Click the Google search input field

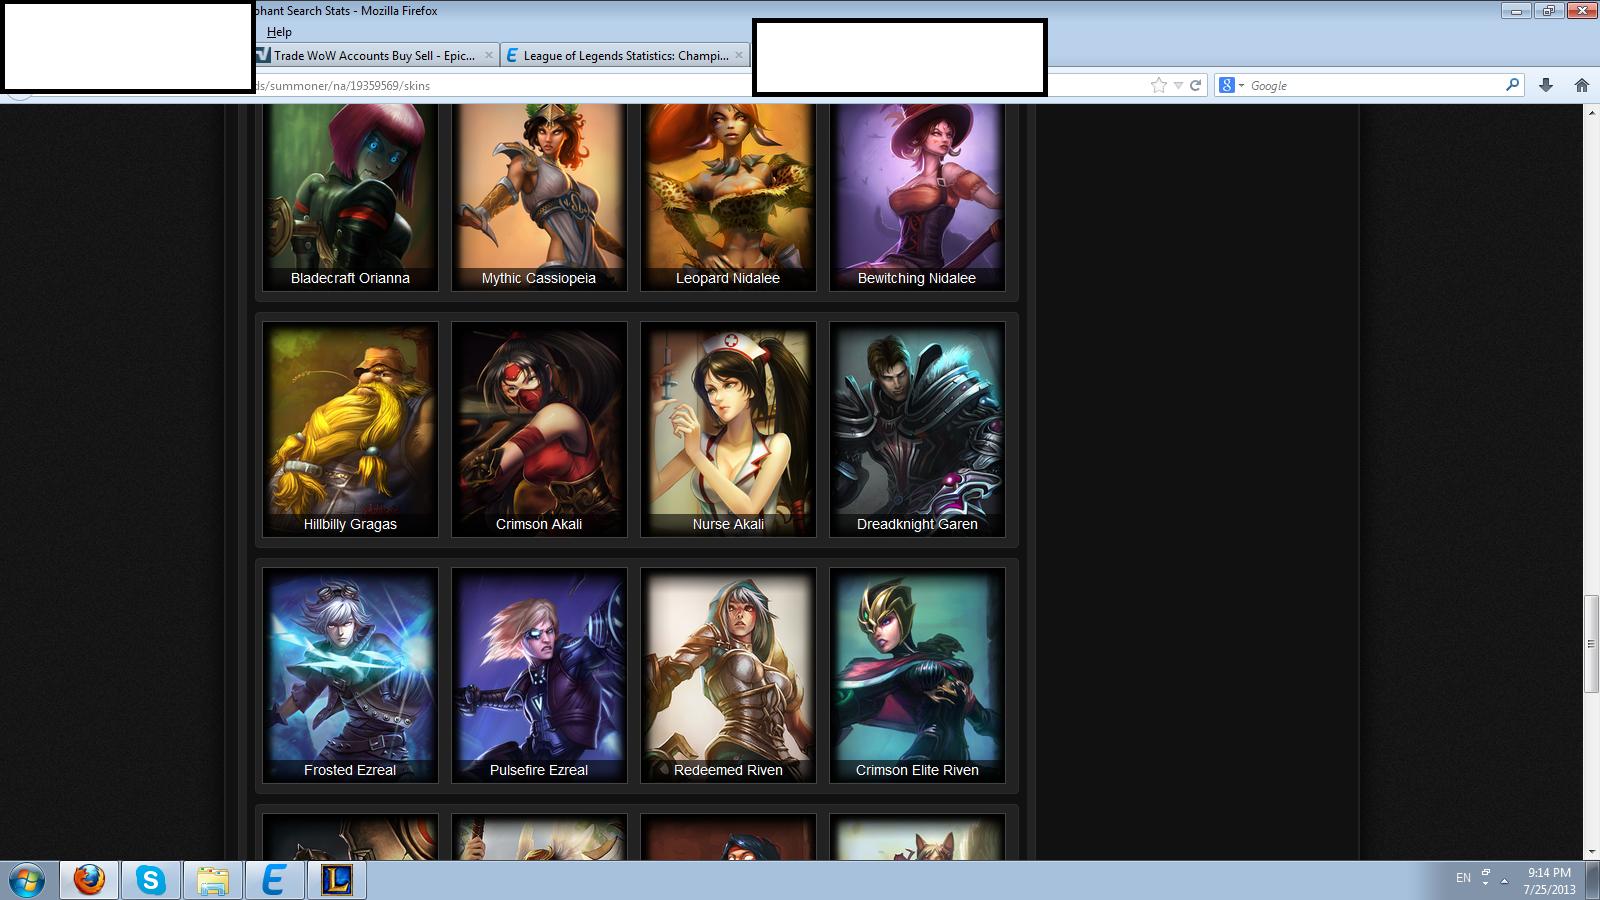(x=1375, y=86)
